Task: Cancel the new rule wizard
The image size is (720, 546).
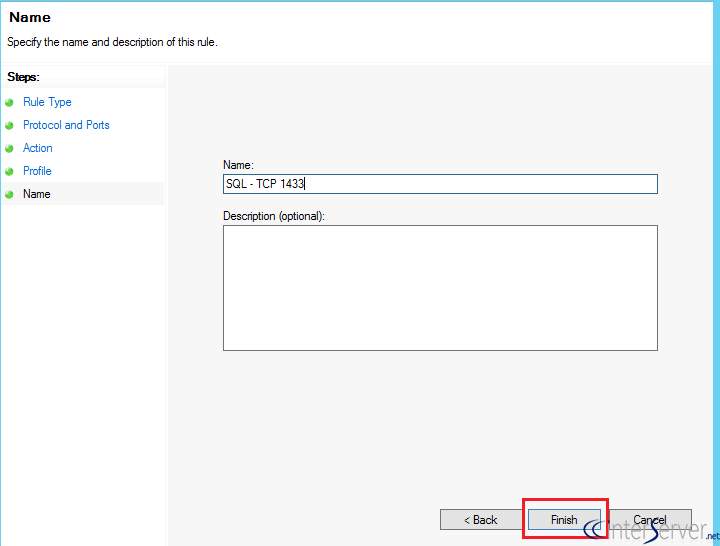Action: (650, 519)
